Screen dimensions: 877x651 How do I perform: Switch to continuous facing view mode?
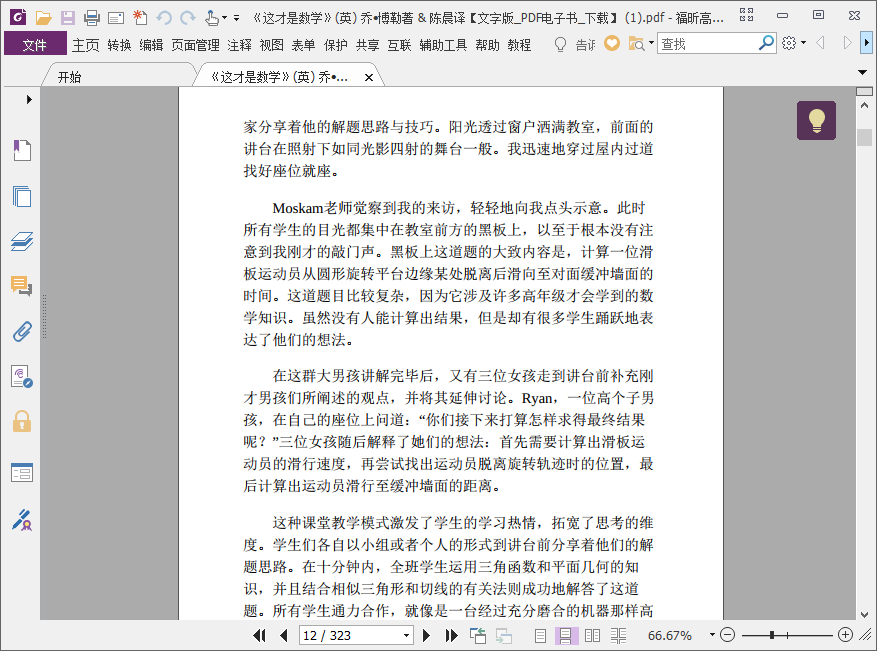tap(618, 635)
